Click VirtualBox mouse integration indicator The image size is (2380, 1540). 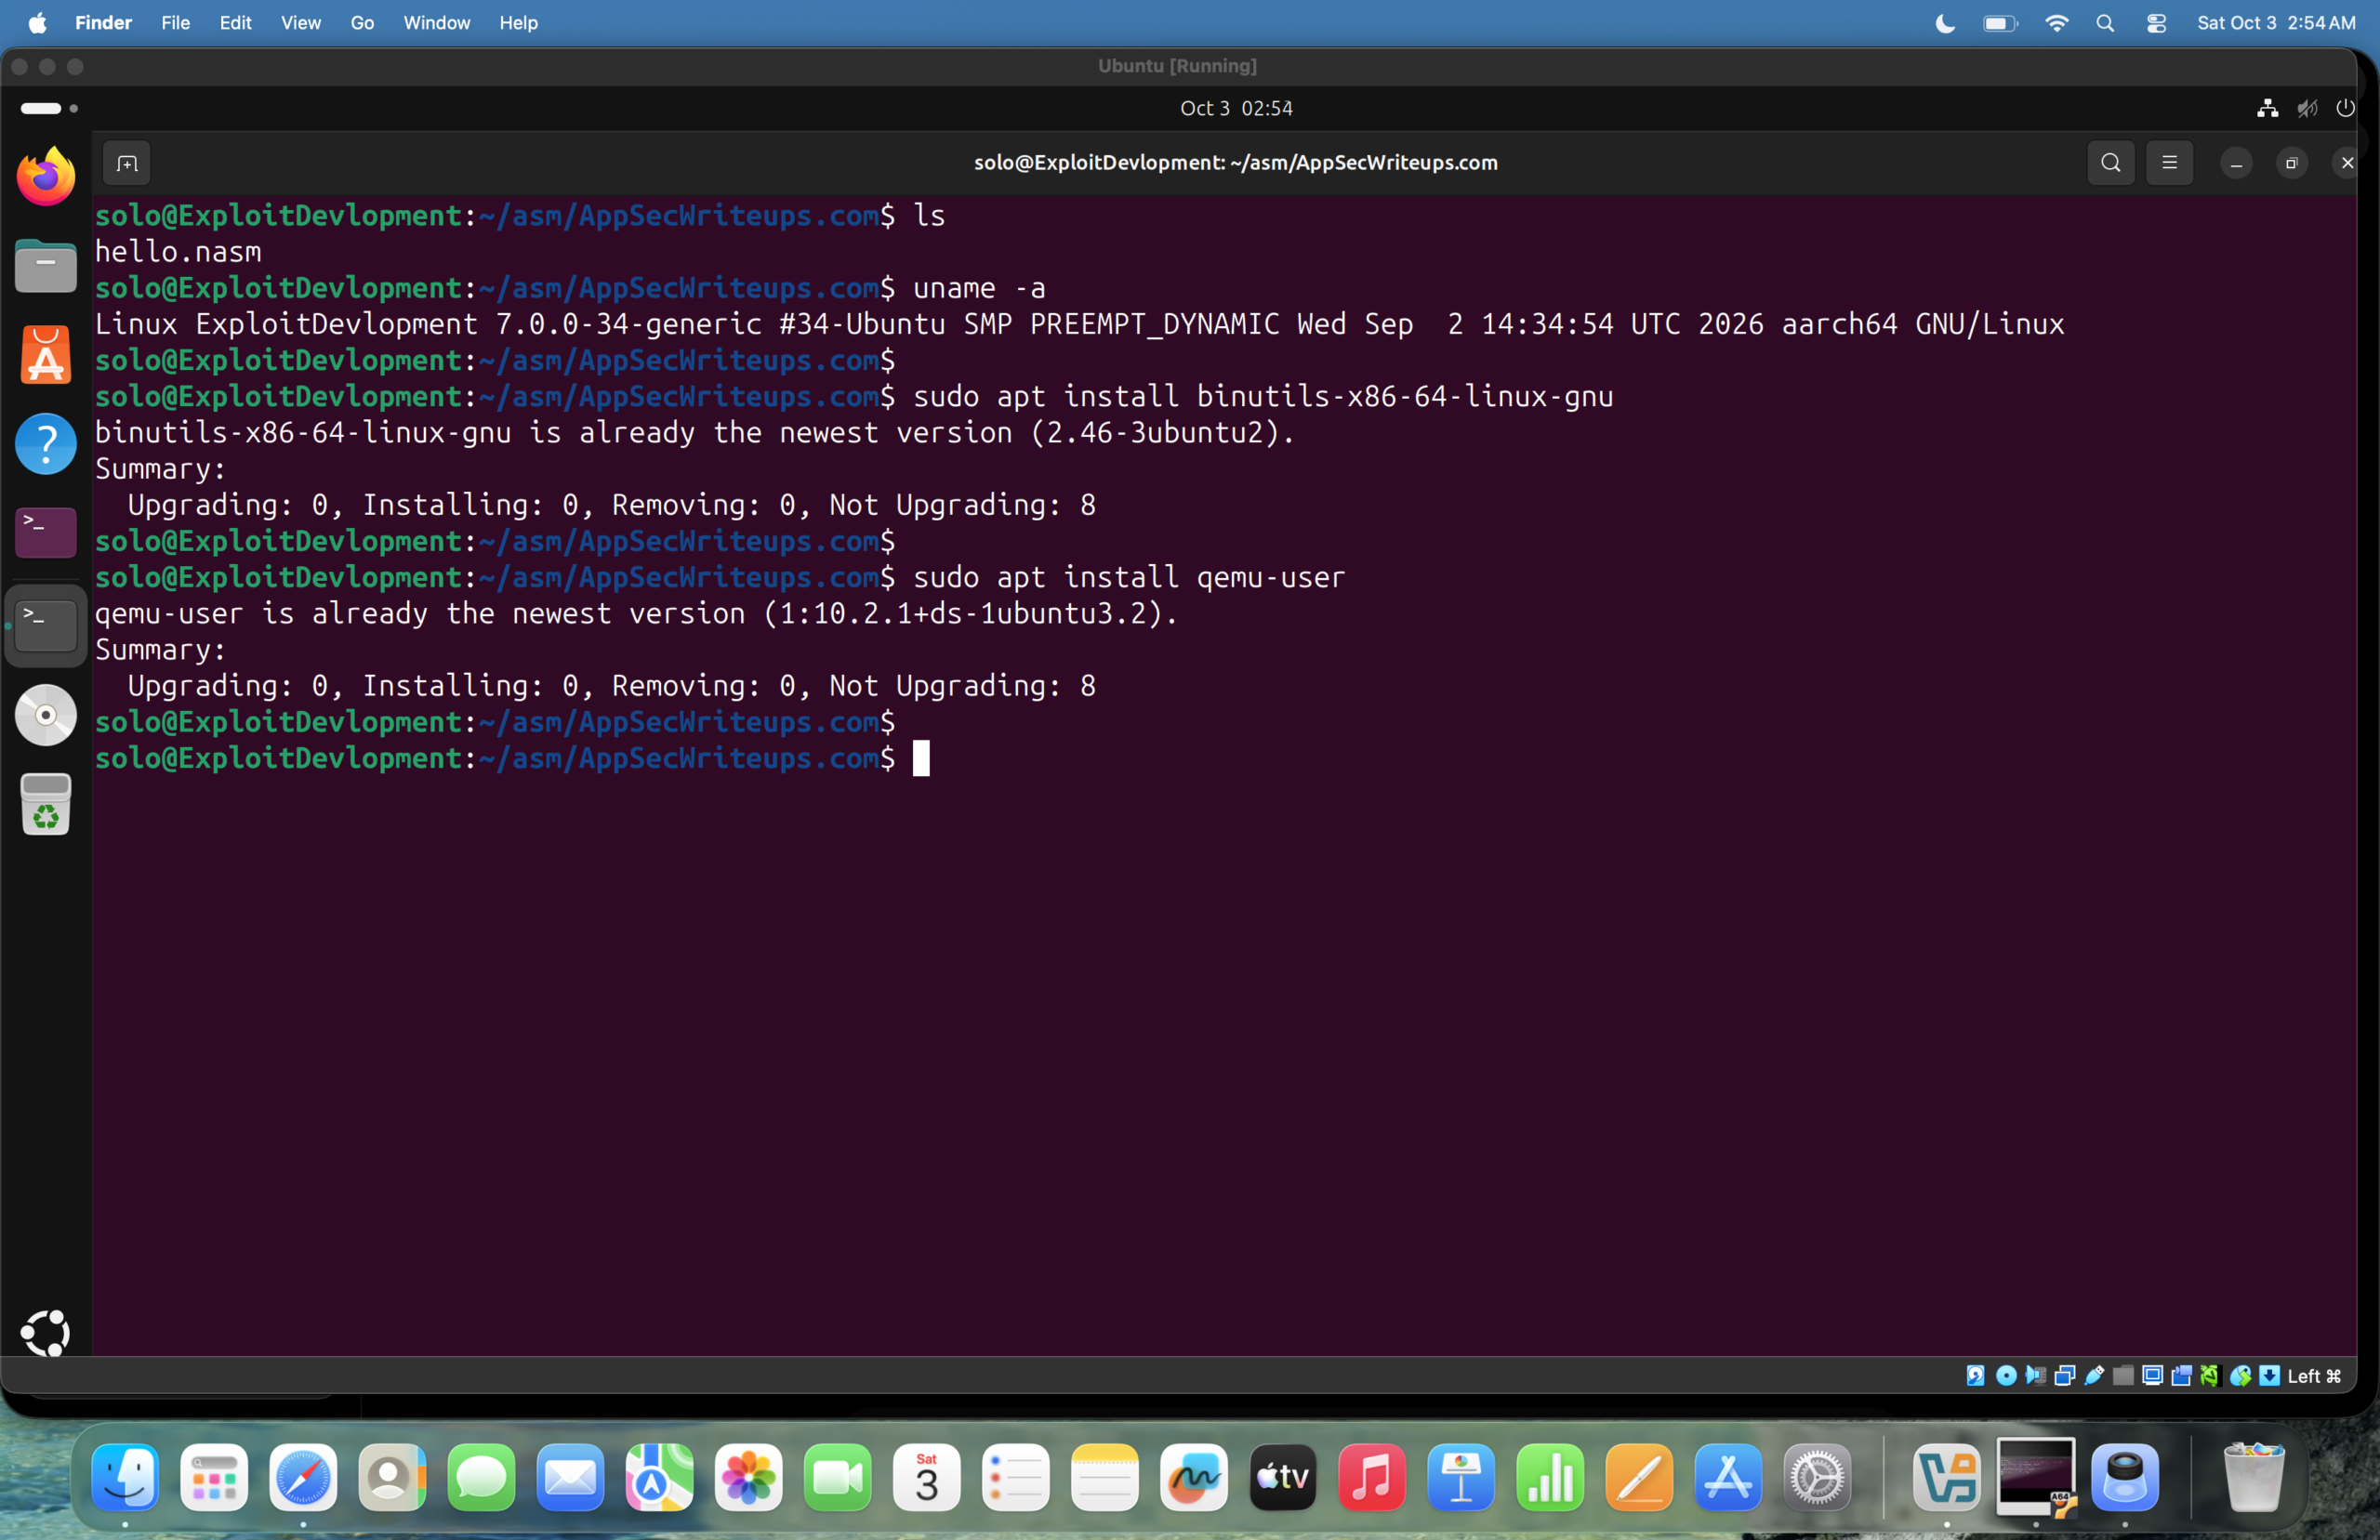(x=2240, y=1376)
